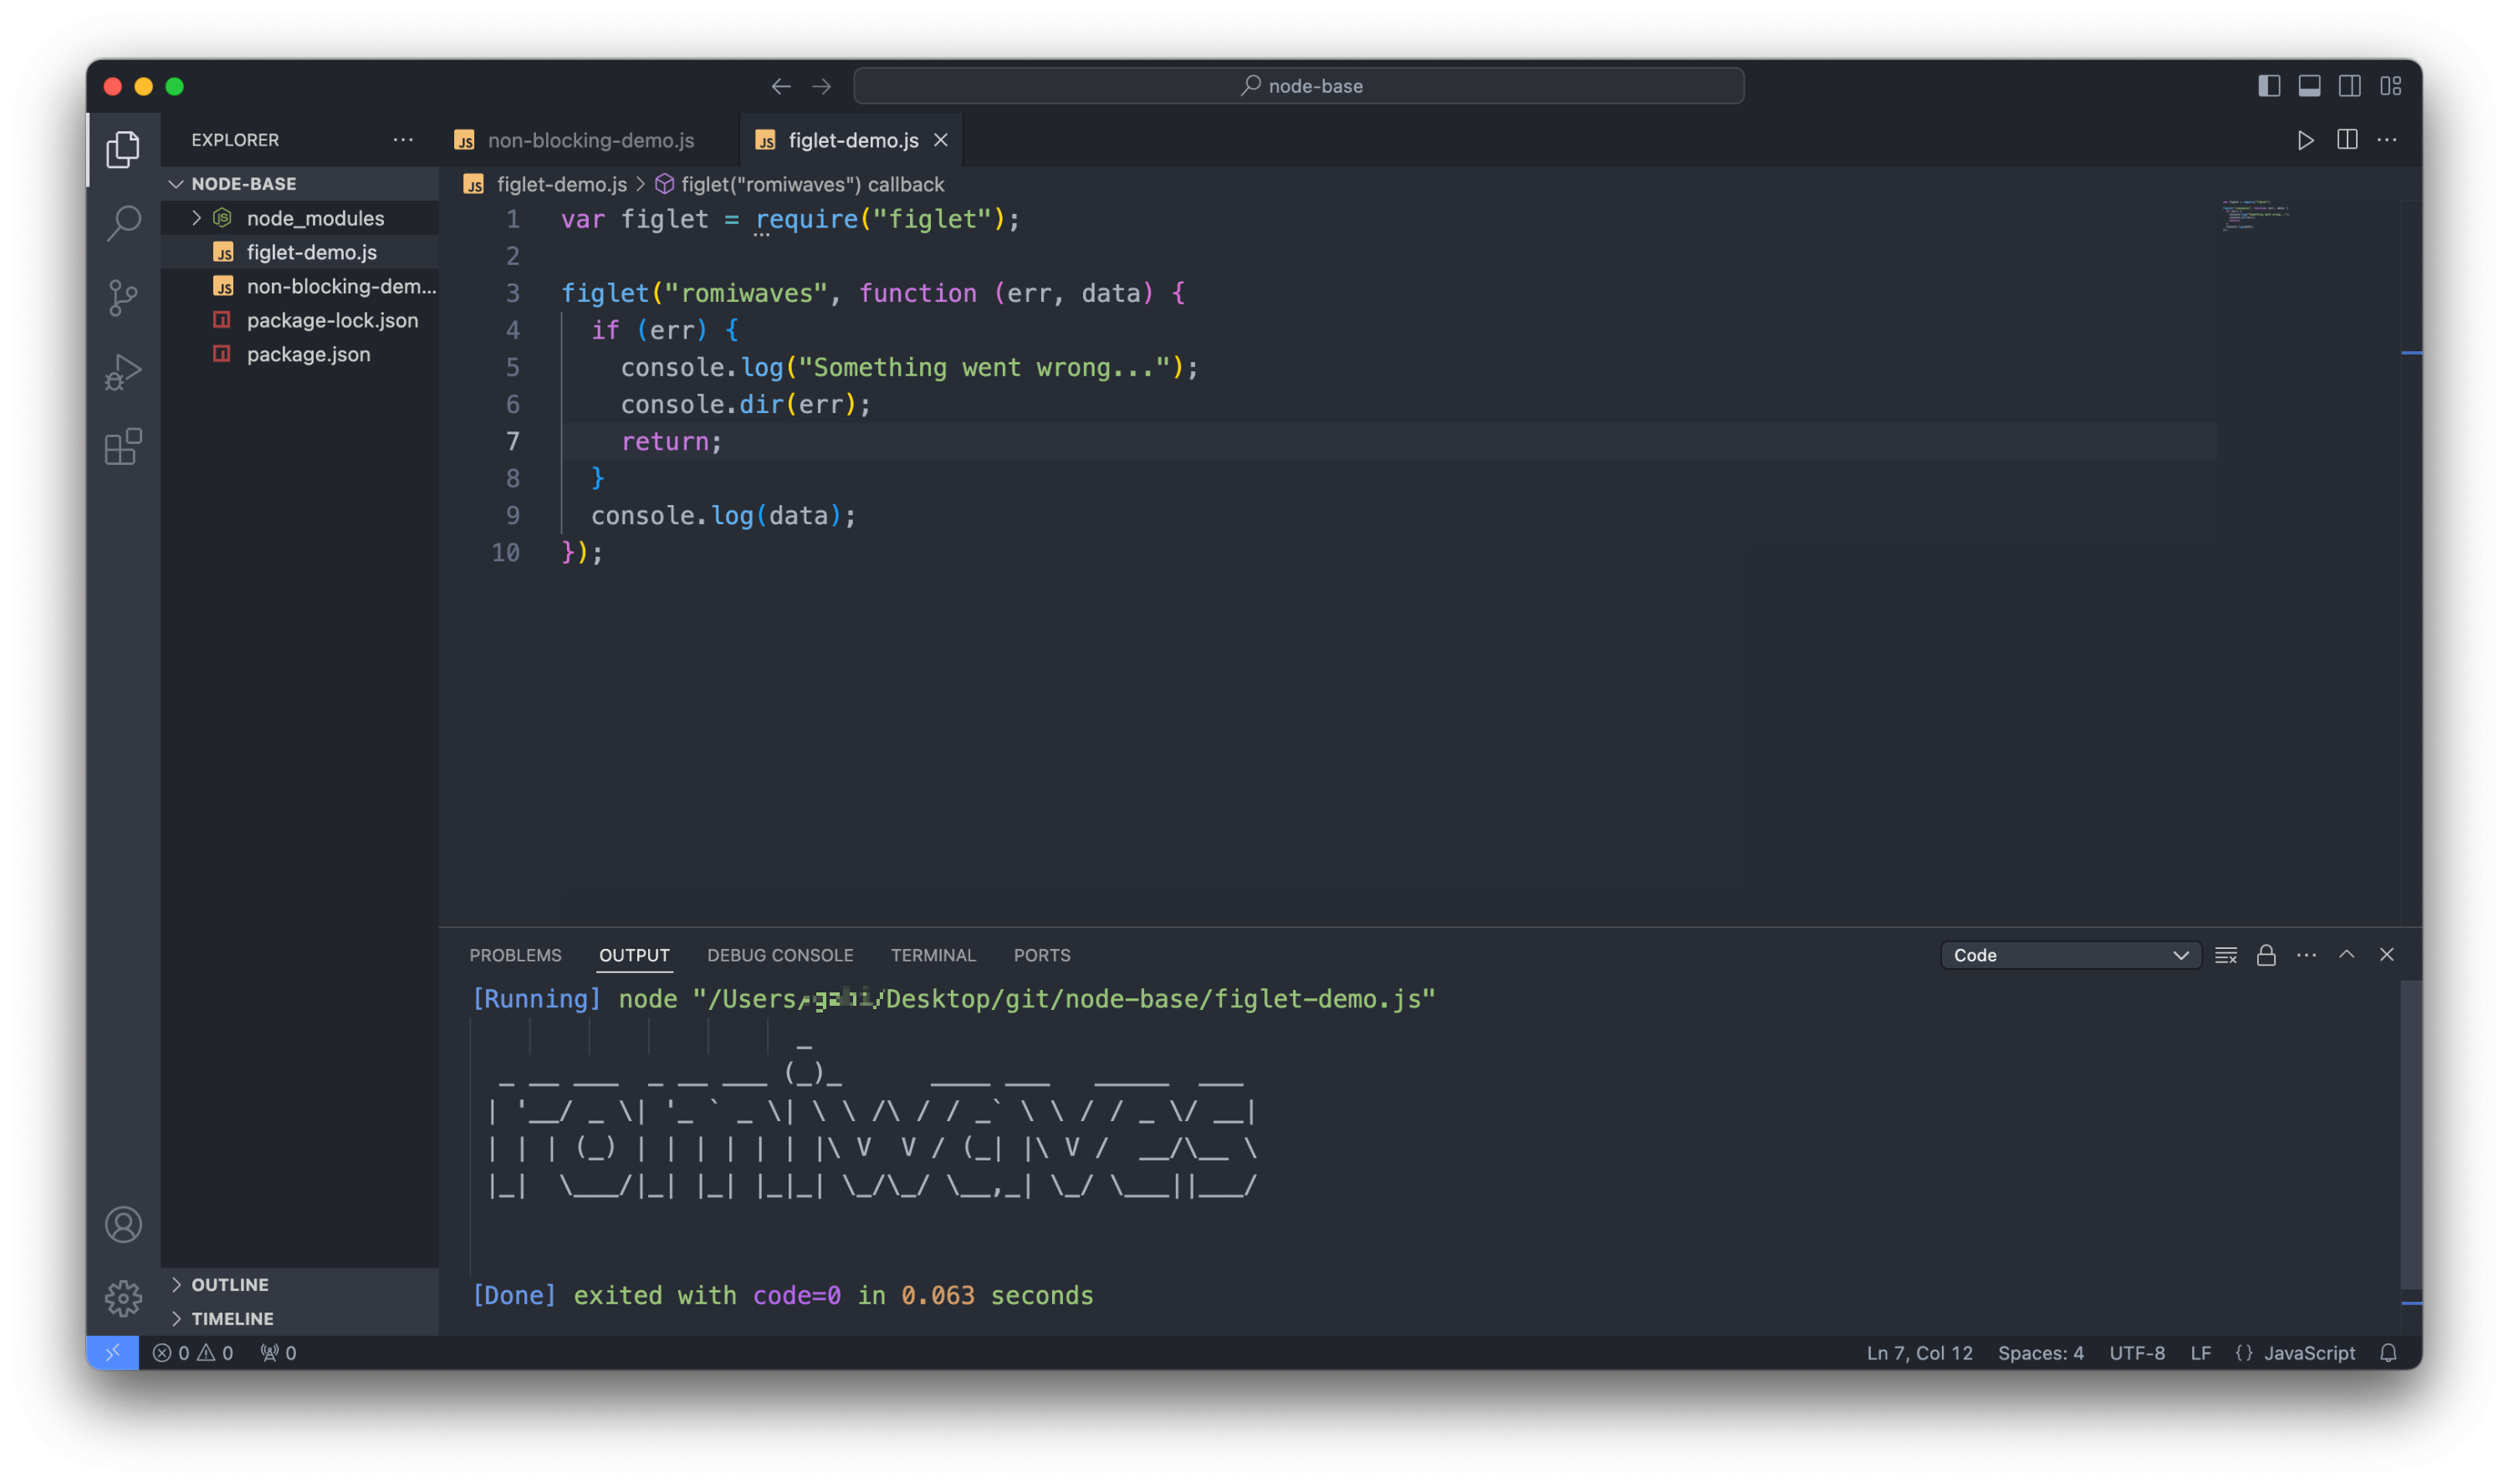Click the ports forwarded indicator
2509x1484 pixels.
click(x=278, y=1352)
